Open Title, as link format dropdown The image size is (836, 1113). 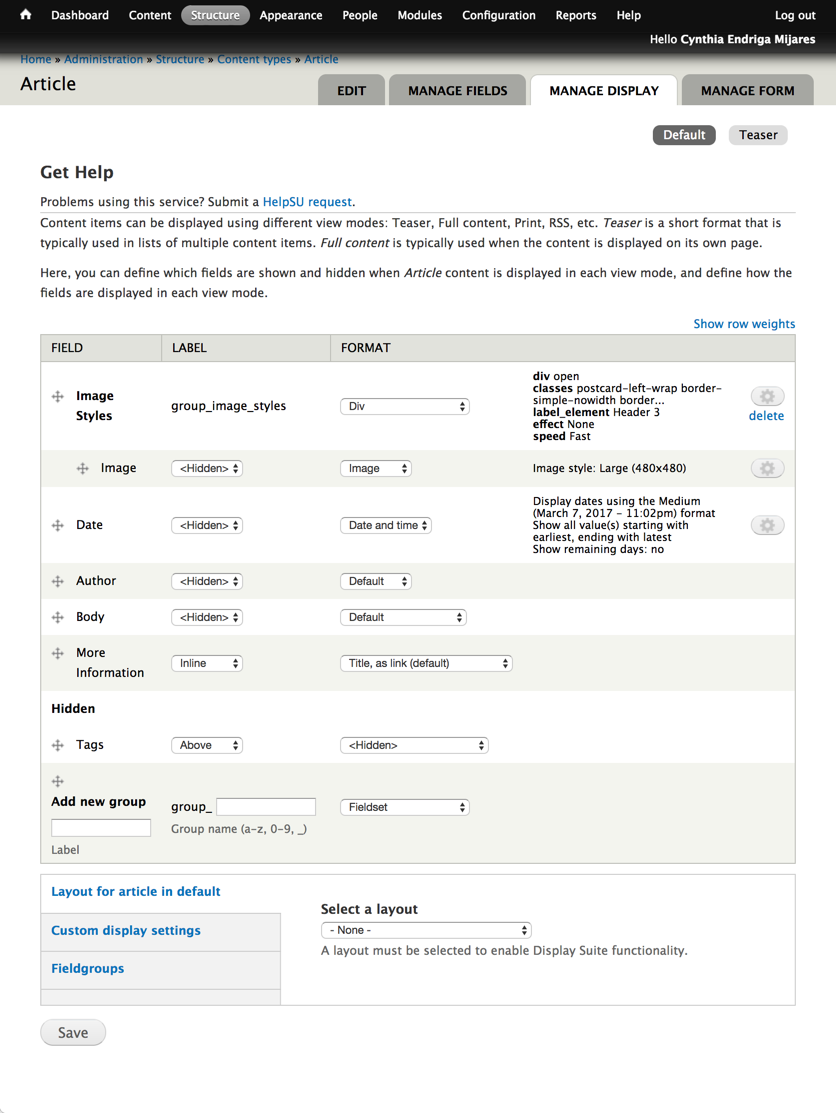click(427, 664)
